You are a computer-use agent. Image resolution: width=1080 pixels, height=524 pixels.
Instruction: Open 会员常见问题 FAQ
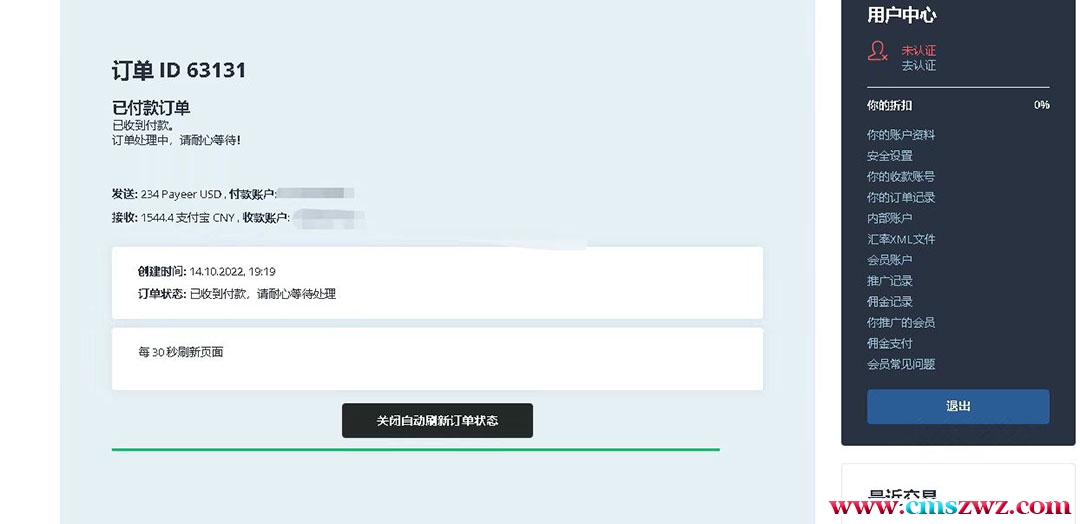(x=901, y=364)
